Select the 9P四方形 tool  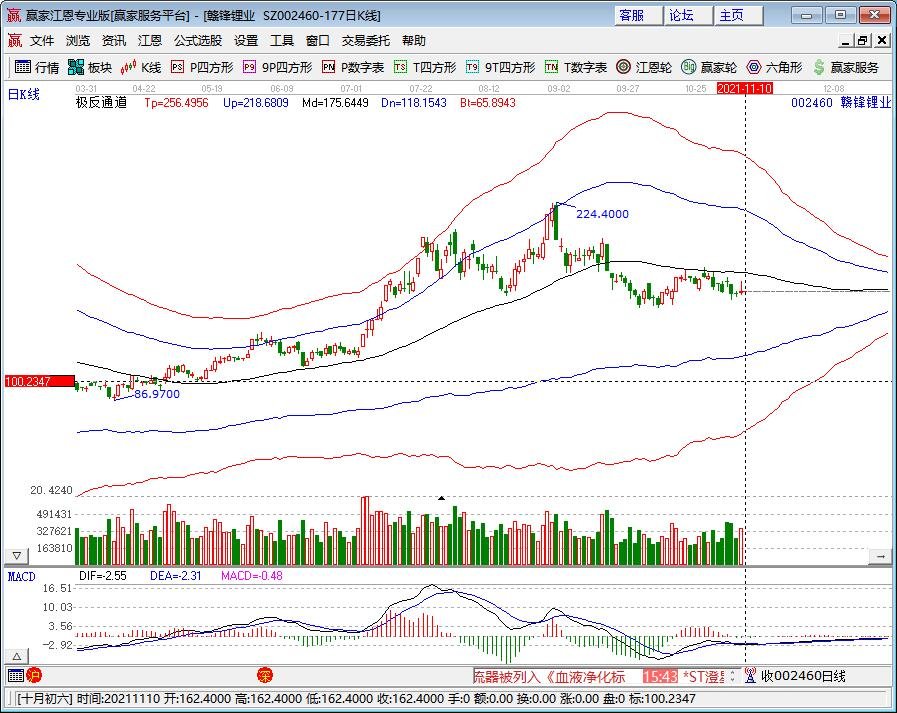[277, 68]
